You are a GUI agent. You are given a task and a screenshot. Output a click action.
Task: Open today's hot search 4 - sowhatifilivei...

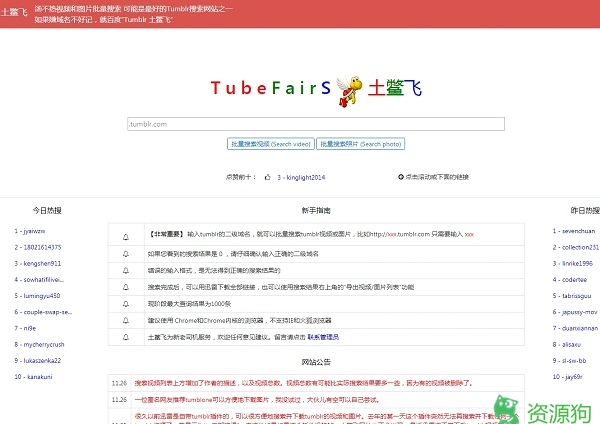click(39, 280)
